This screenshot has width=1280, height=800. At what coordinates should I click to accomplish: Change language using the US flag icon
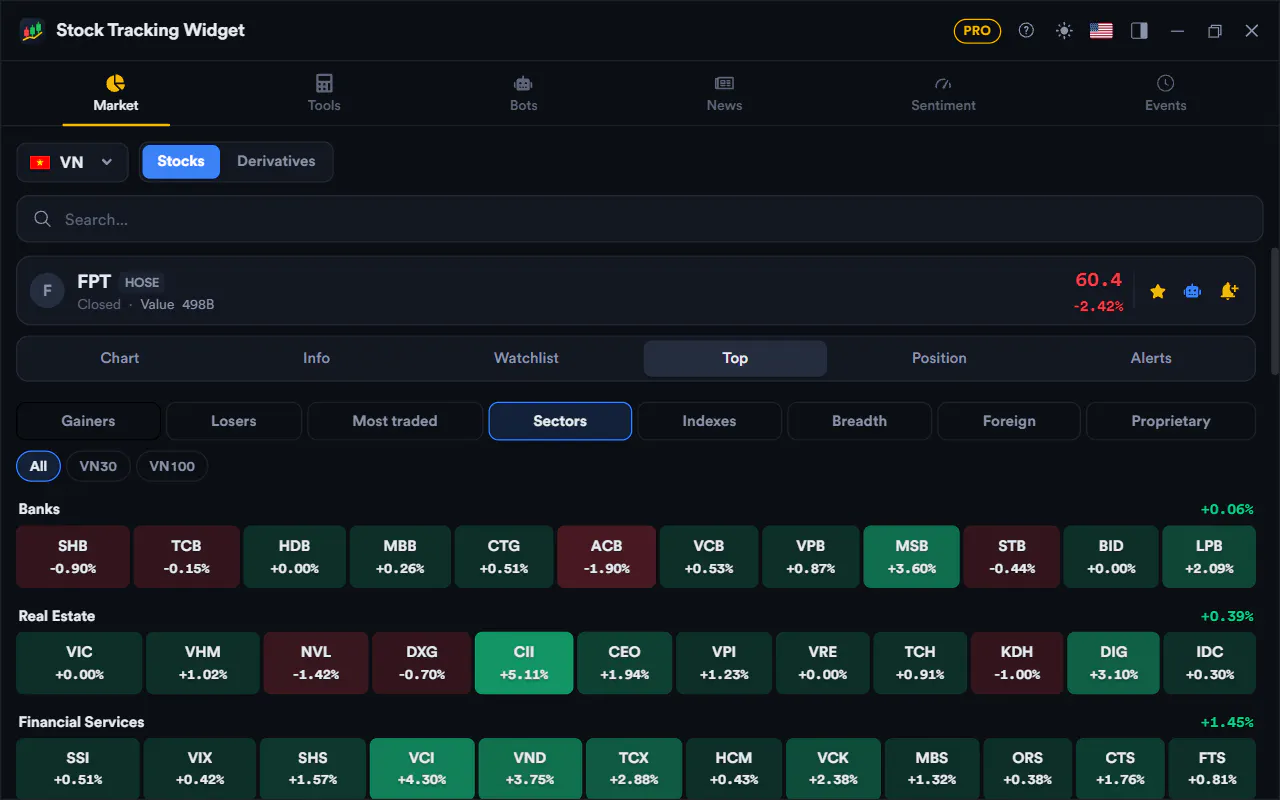pyautogui.click(x=1101, y=30)
